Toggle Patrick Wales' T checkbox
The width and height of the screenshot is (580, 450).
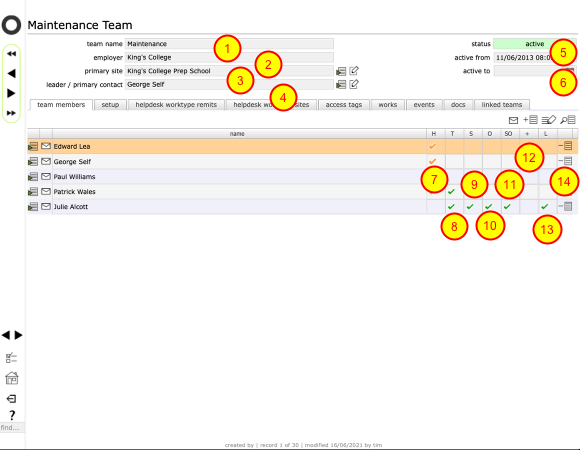451,192
